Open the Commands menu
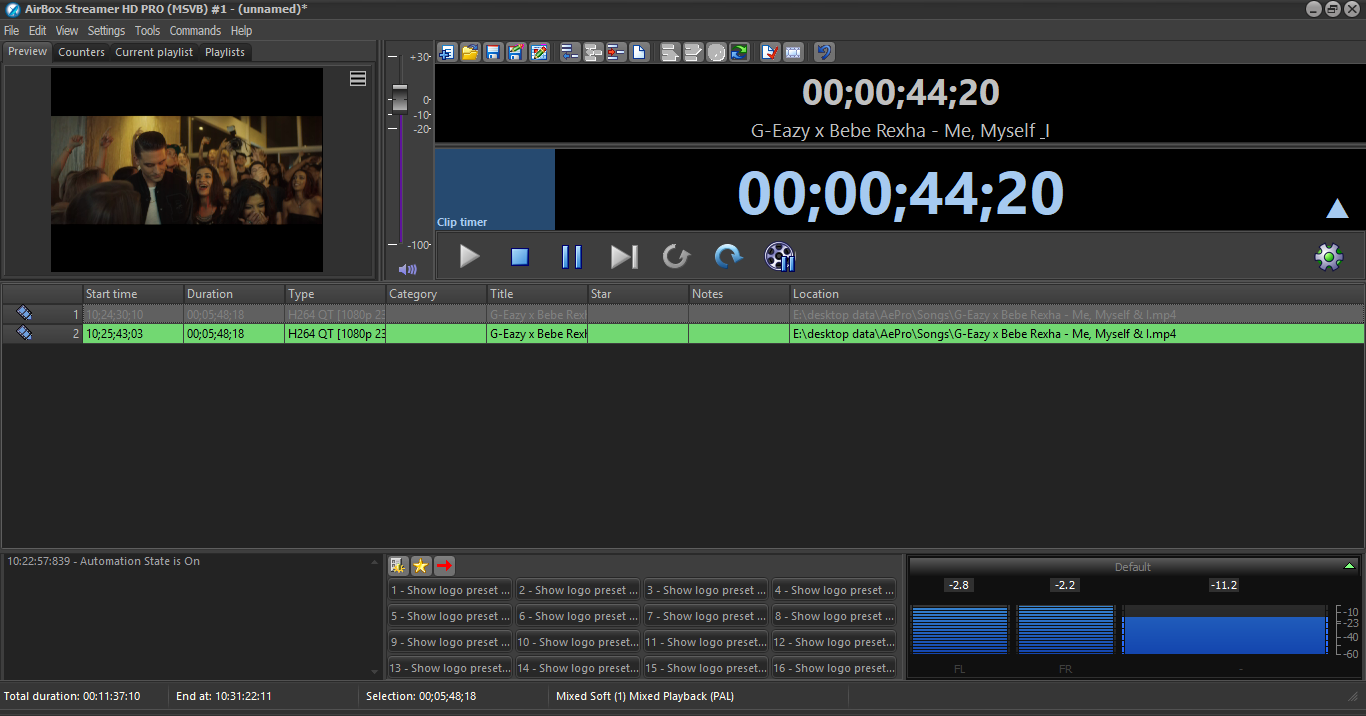The width and height of the screenshot is (1366, 716). coord(195,31)
